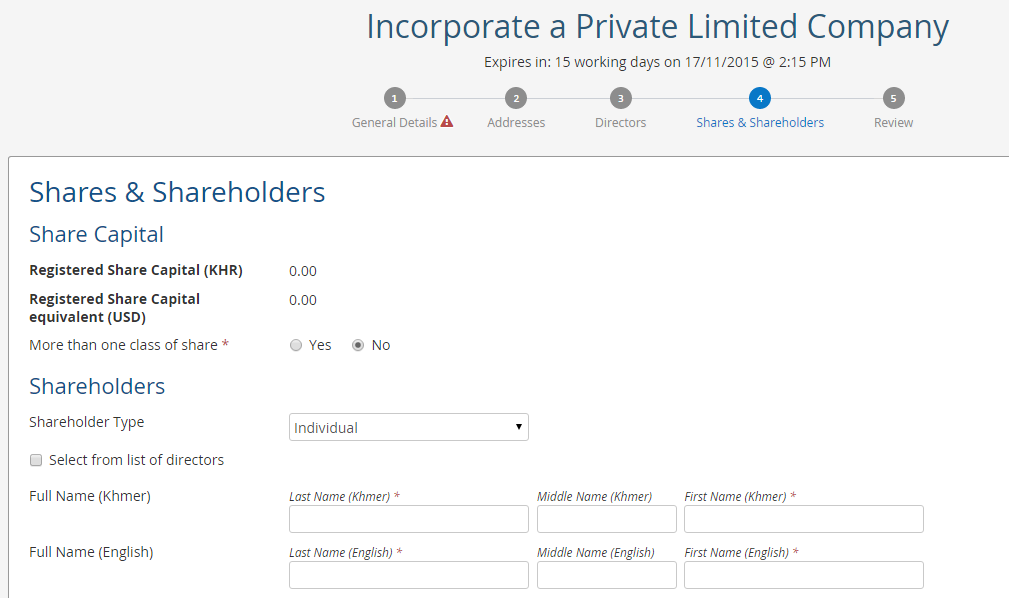Click the First Name (Khmer) field
This screenshot has height=598, width=1009.
pyautogui.click(x=804, y=519)
